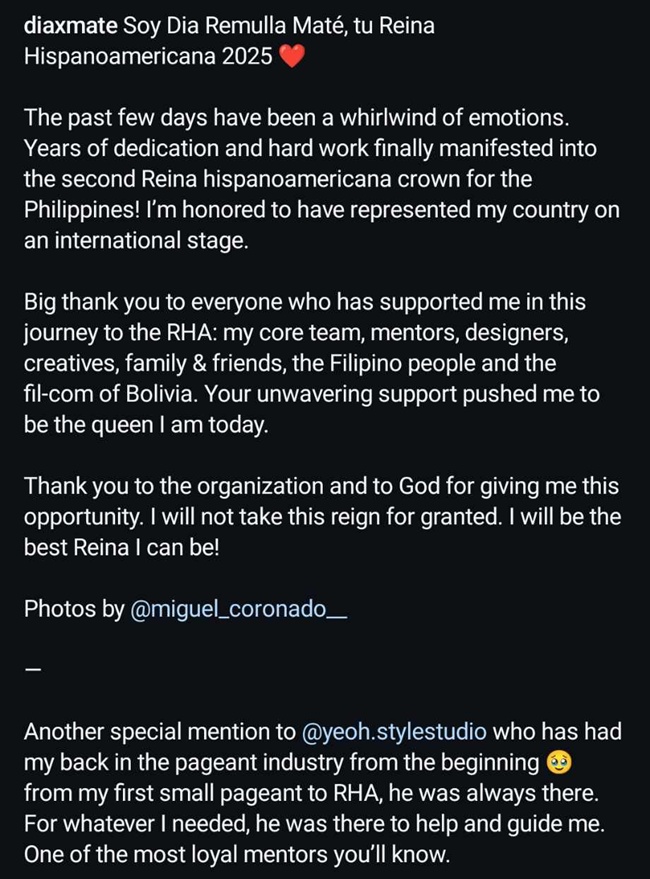Click the 'an international stage.' line
Viewport: 650px width, 879px height.
click(x=135, y=241)
